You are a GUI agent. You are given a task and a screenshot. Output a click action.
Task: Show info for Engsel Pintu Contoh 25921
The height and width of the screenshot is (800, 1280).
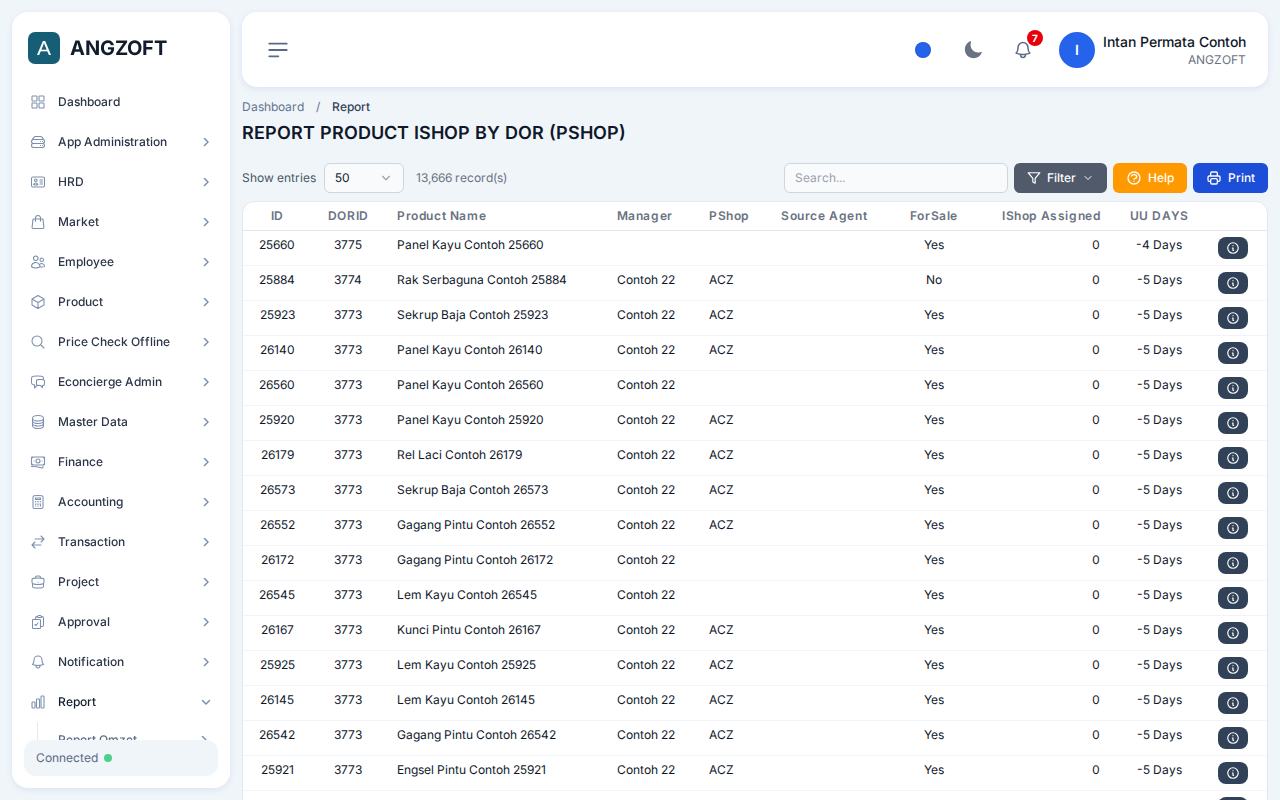1232,773
